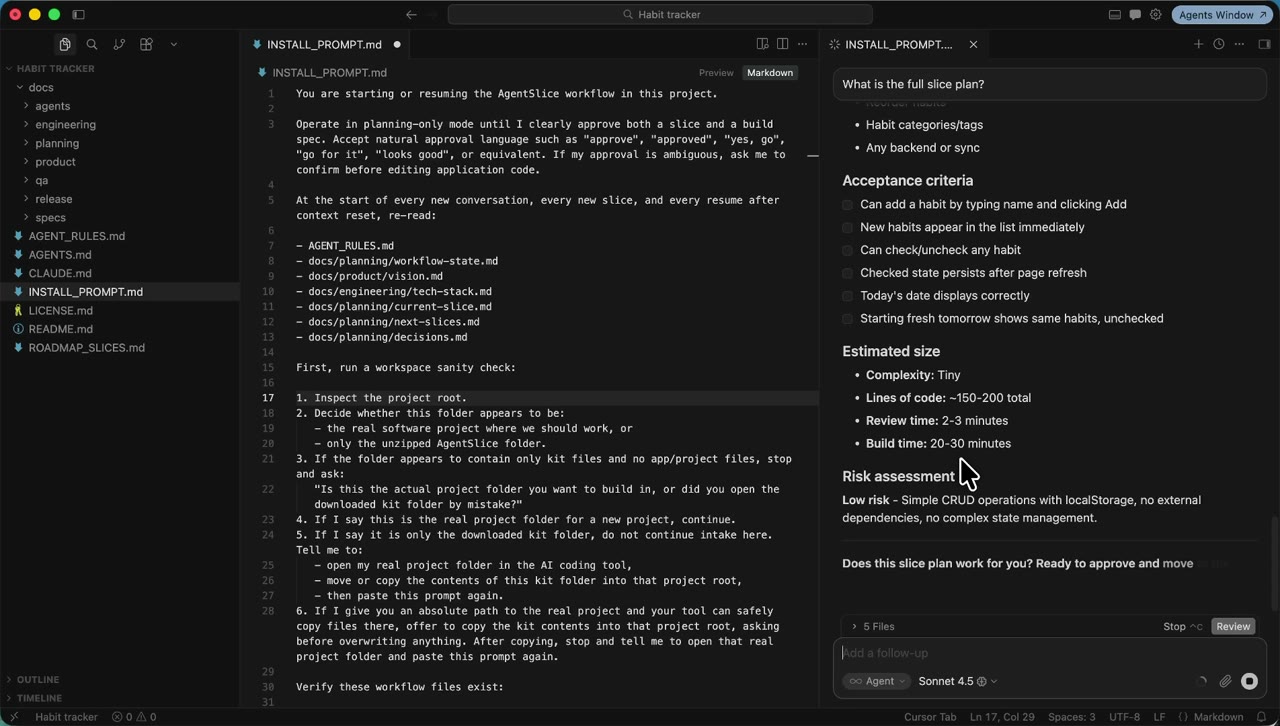The image size is (1280, 726).
Task: Toggle primary sidebar icon in title bar
Action: coord(79,15)
